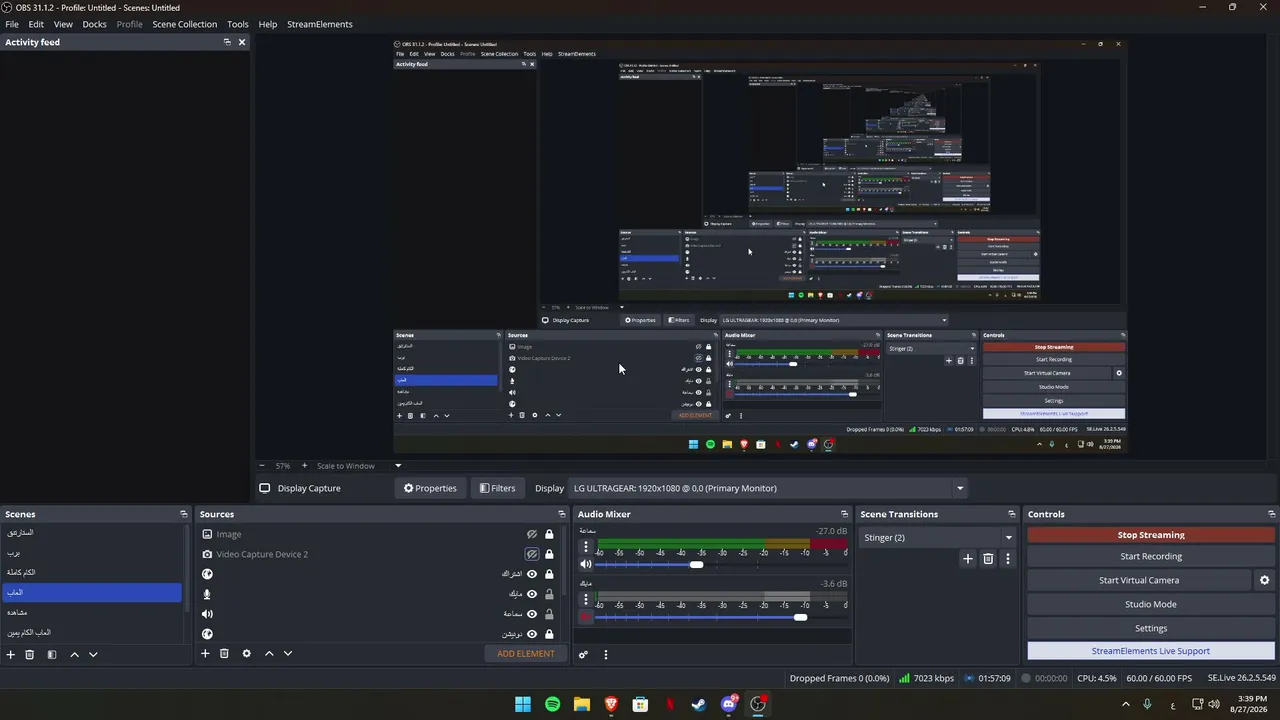
Task: Pop out the Audio Mixer dock icon
Action: (x=844, y=514)
